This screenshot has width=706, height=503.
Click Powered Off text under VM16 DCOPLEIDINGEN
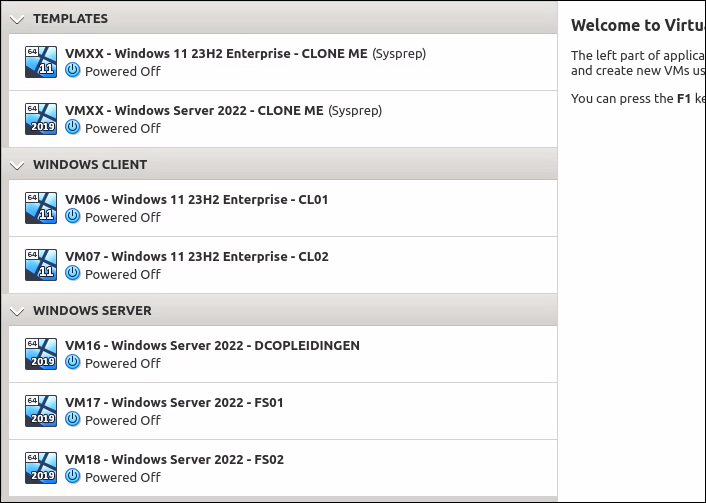(x=122, y=363)
